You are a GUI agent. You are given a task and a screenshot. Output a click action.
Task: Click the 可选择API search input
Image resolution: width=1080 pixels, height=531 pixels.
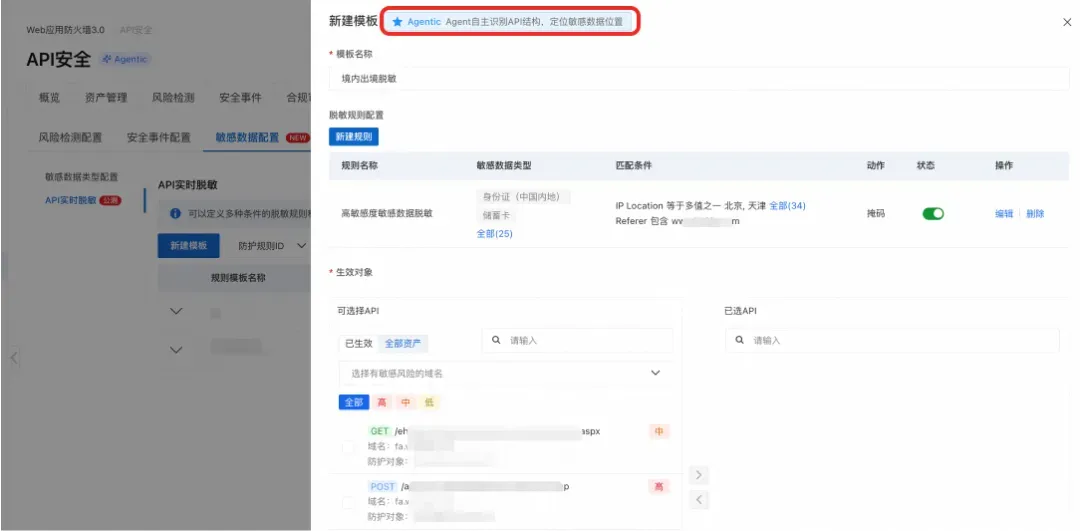(577, 340)
